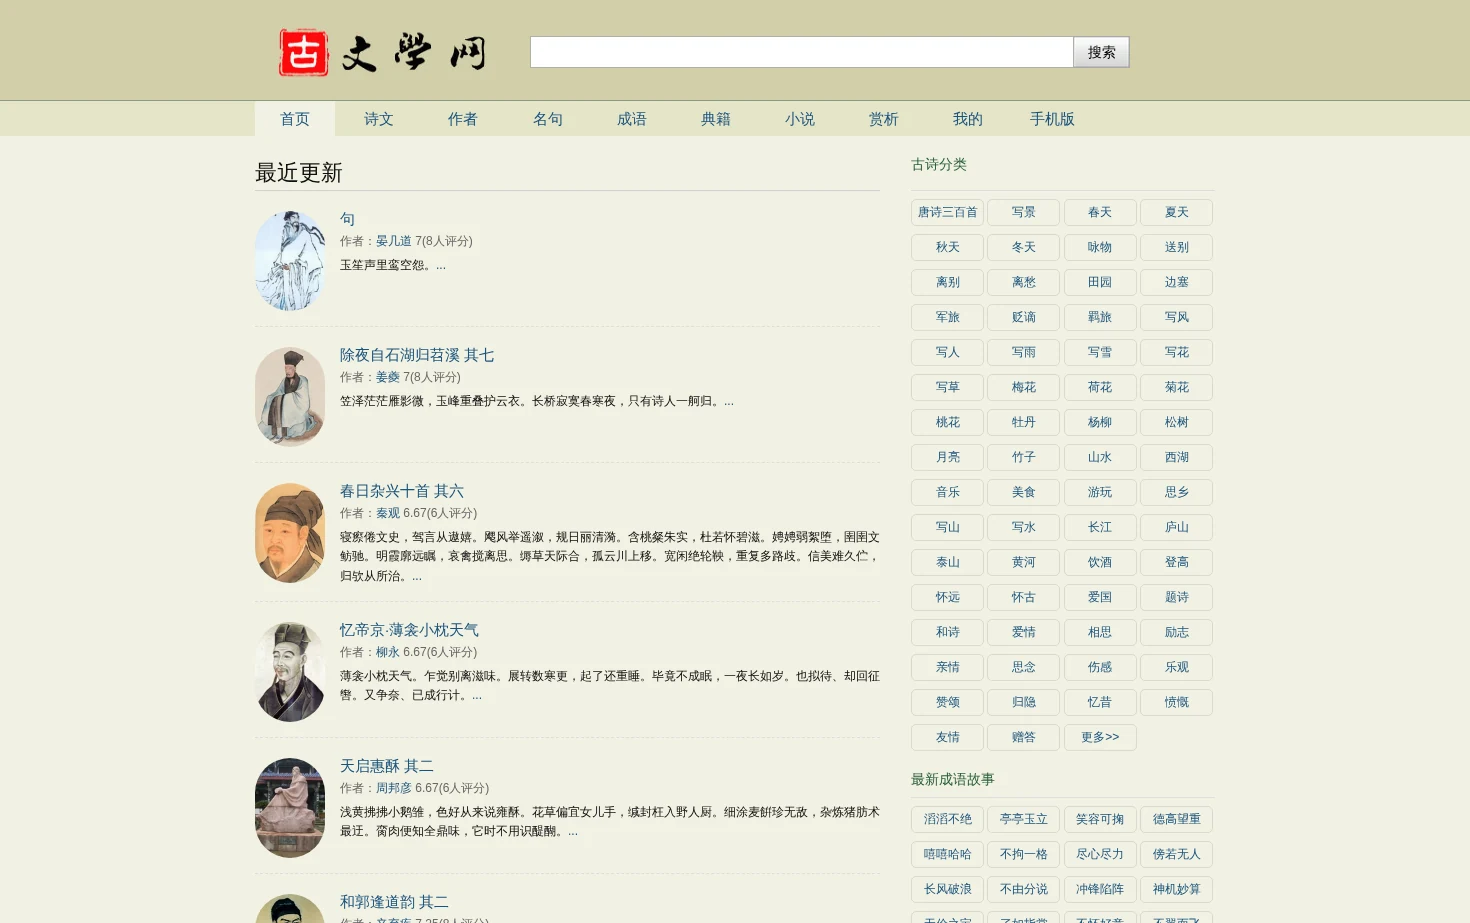Open idiom story 不拘一格
Viewport: 1470px width, 923px height.
tap(1023, 854)
